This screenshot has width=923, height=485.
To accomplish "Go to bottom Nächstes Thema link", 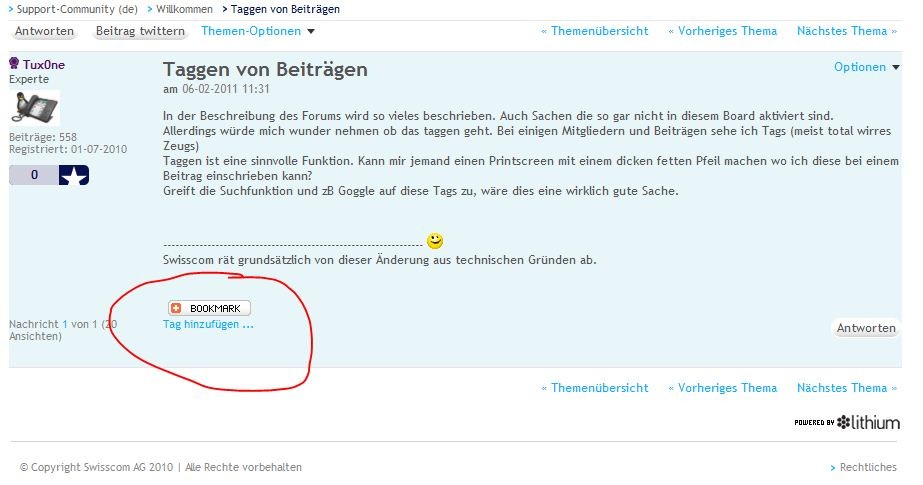I will pos(842,388).
